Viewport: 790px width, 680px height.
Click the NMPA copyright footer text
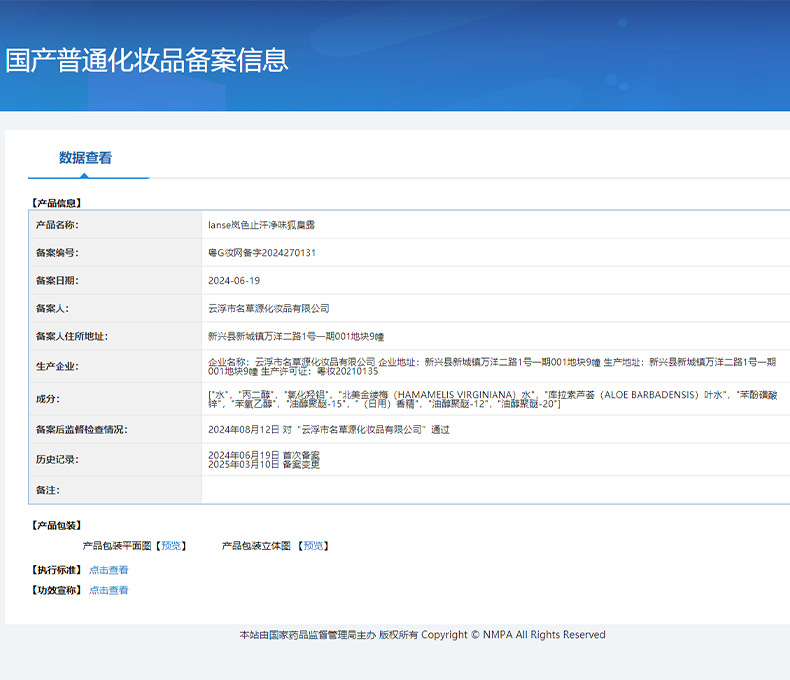(423, 635)
